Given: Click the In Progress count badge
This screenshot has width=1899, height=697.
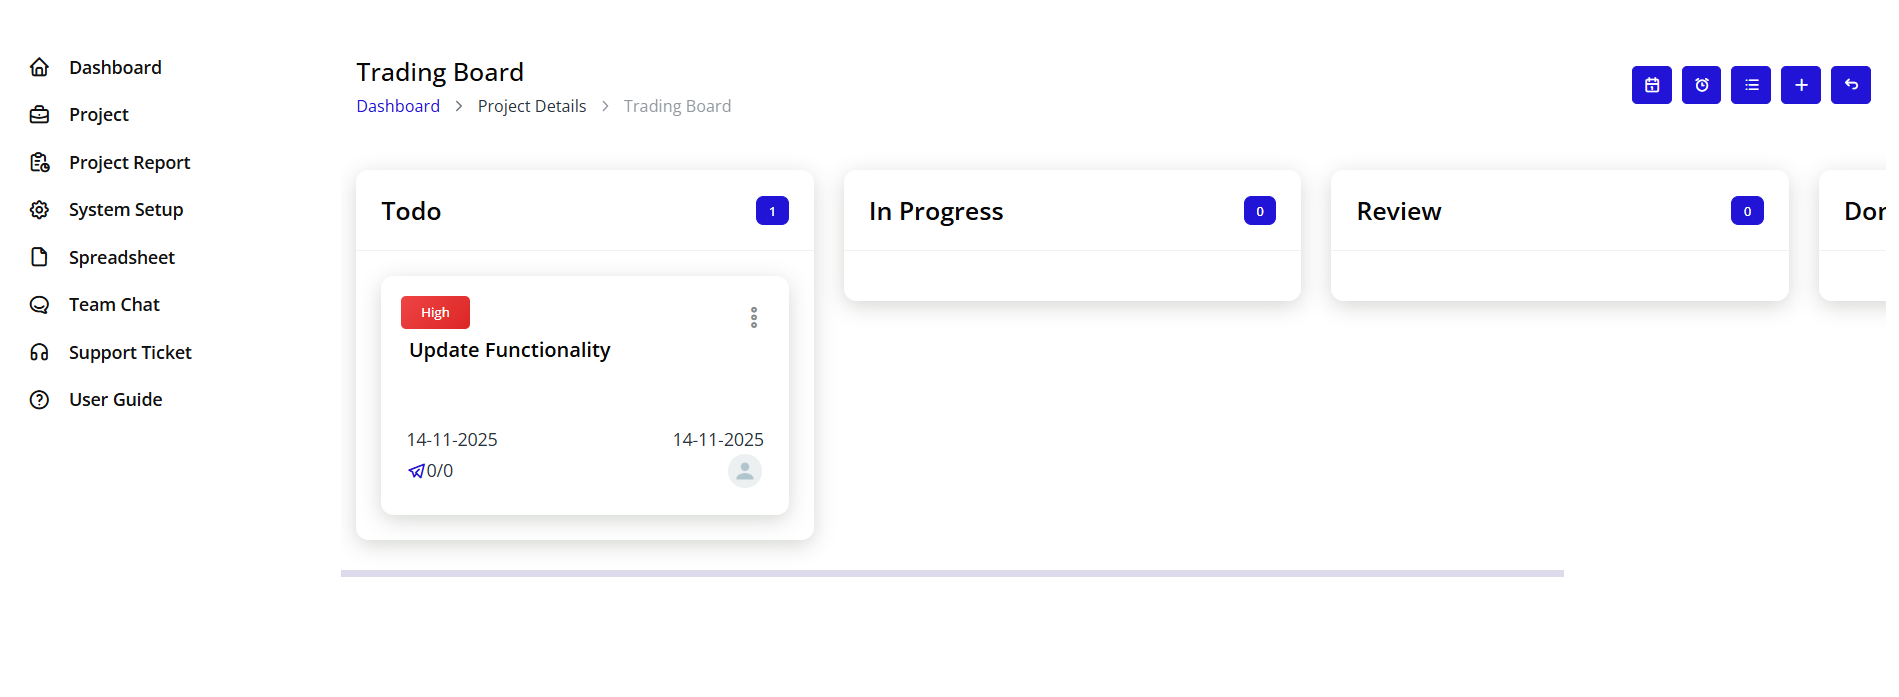Looking at the screenshot, I should tap(1260, 211).
